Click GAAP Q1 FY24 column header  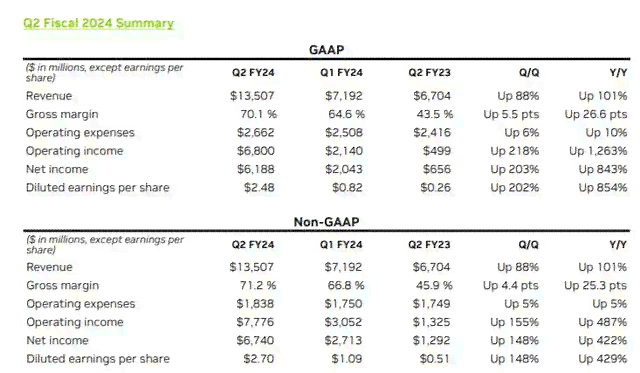coord(341,73)
